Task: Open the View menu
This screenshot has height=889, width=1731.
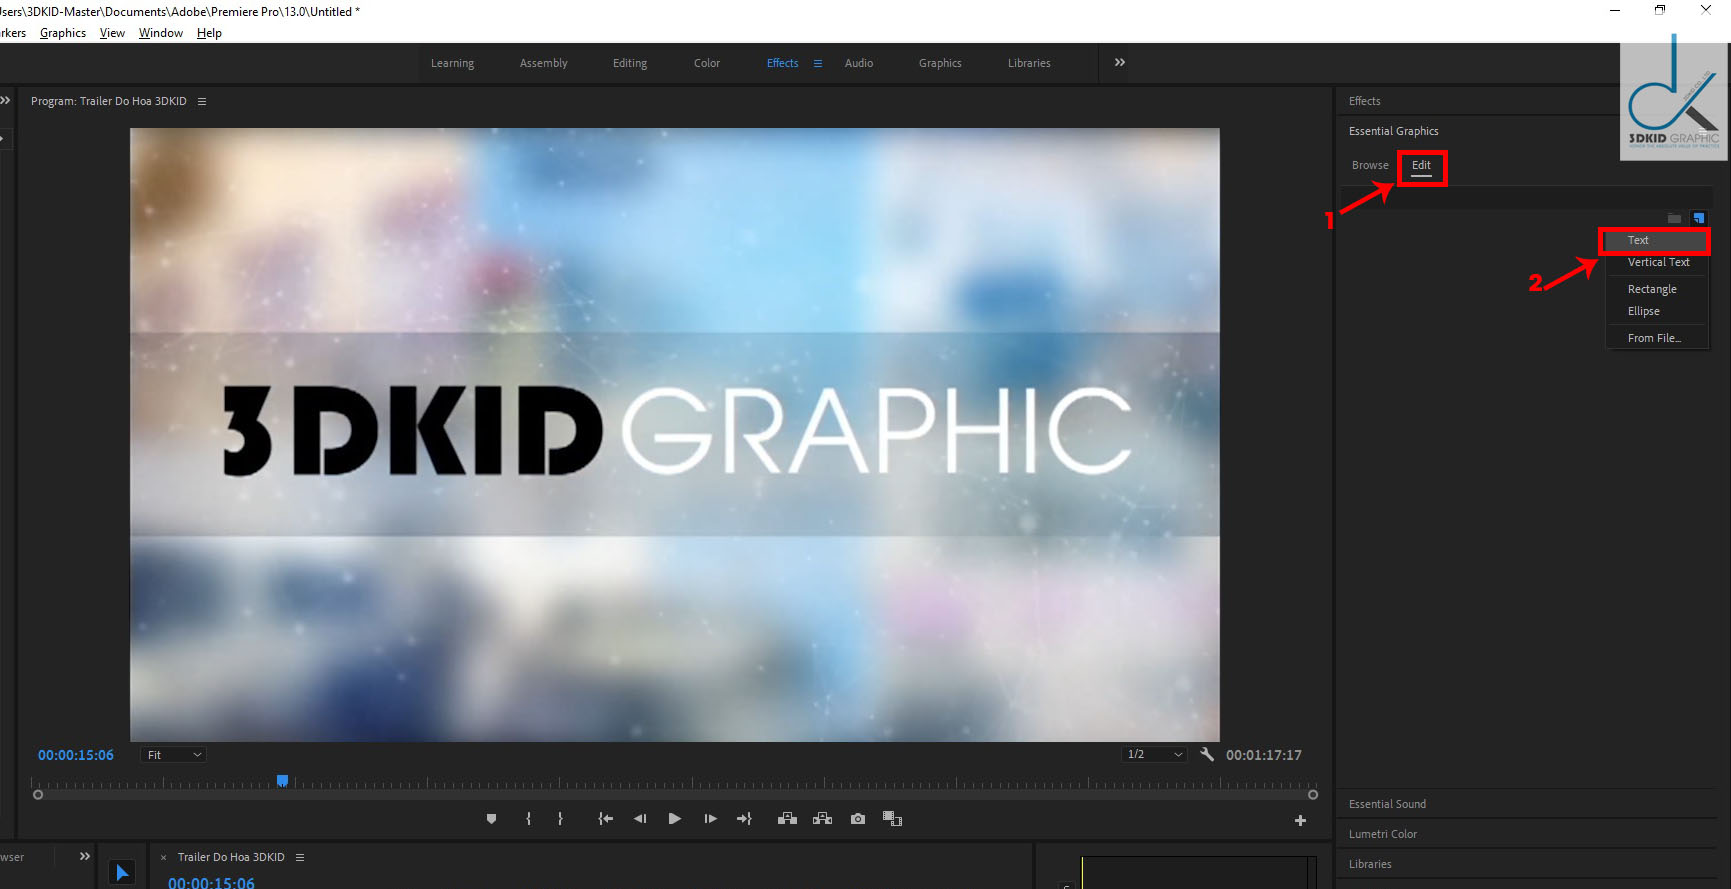Action: [x=112, y=33]
